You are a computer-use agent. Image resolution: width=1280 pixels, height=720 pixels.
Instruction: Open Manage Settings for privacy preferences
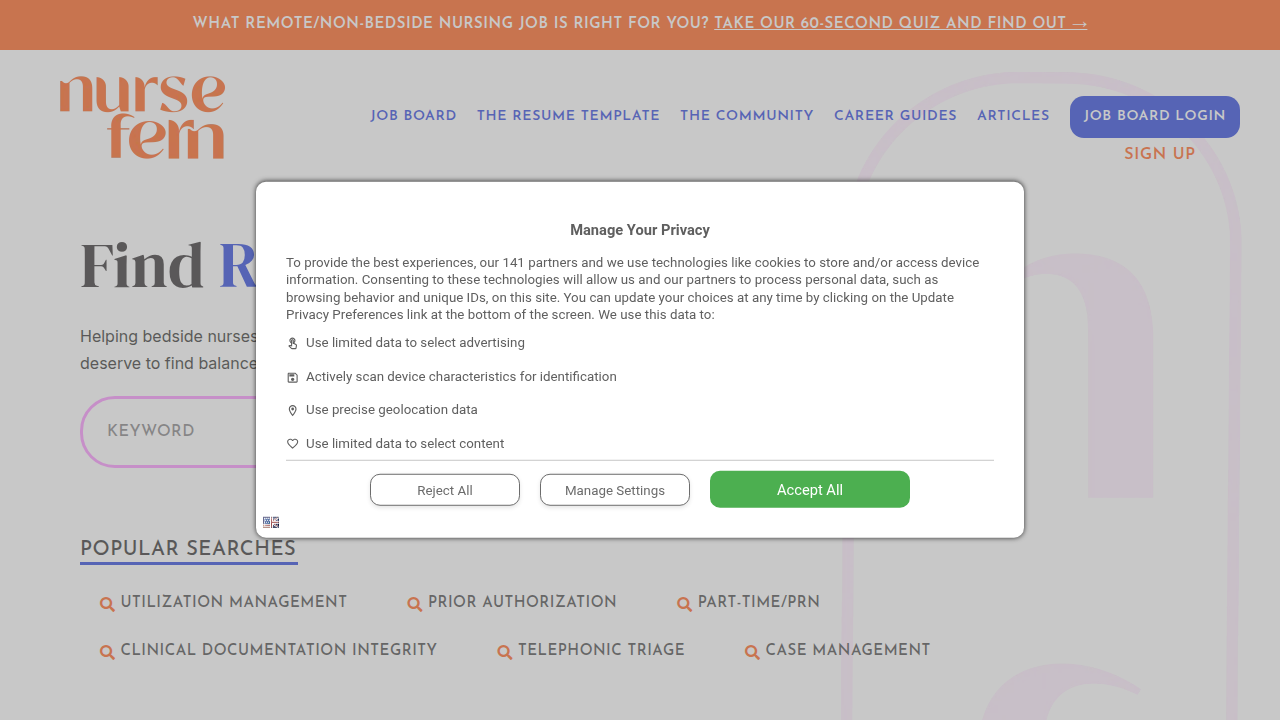[x=614, y=490]
